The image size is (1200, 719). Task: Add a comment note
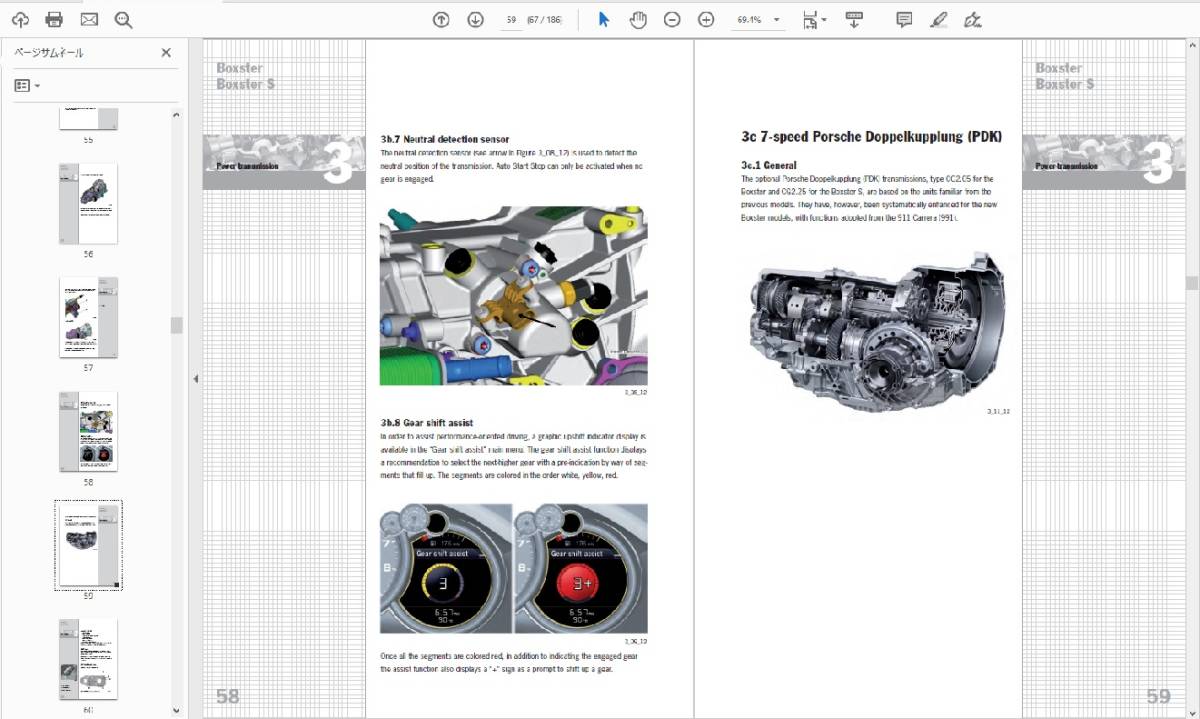[x=904, y=19]
